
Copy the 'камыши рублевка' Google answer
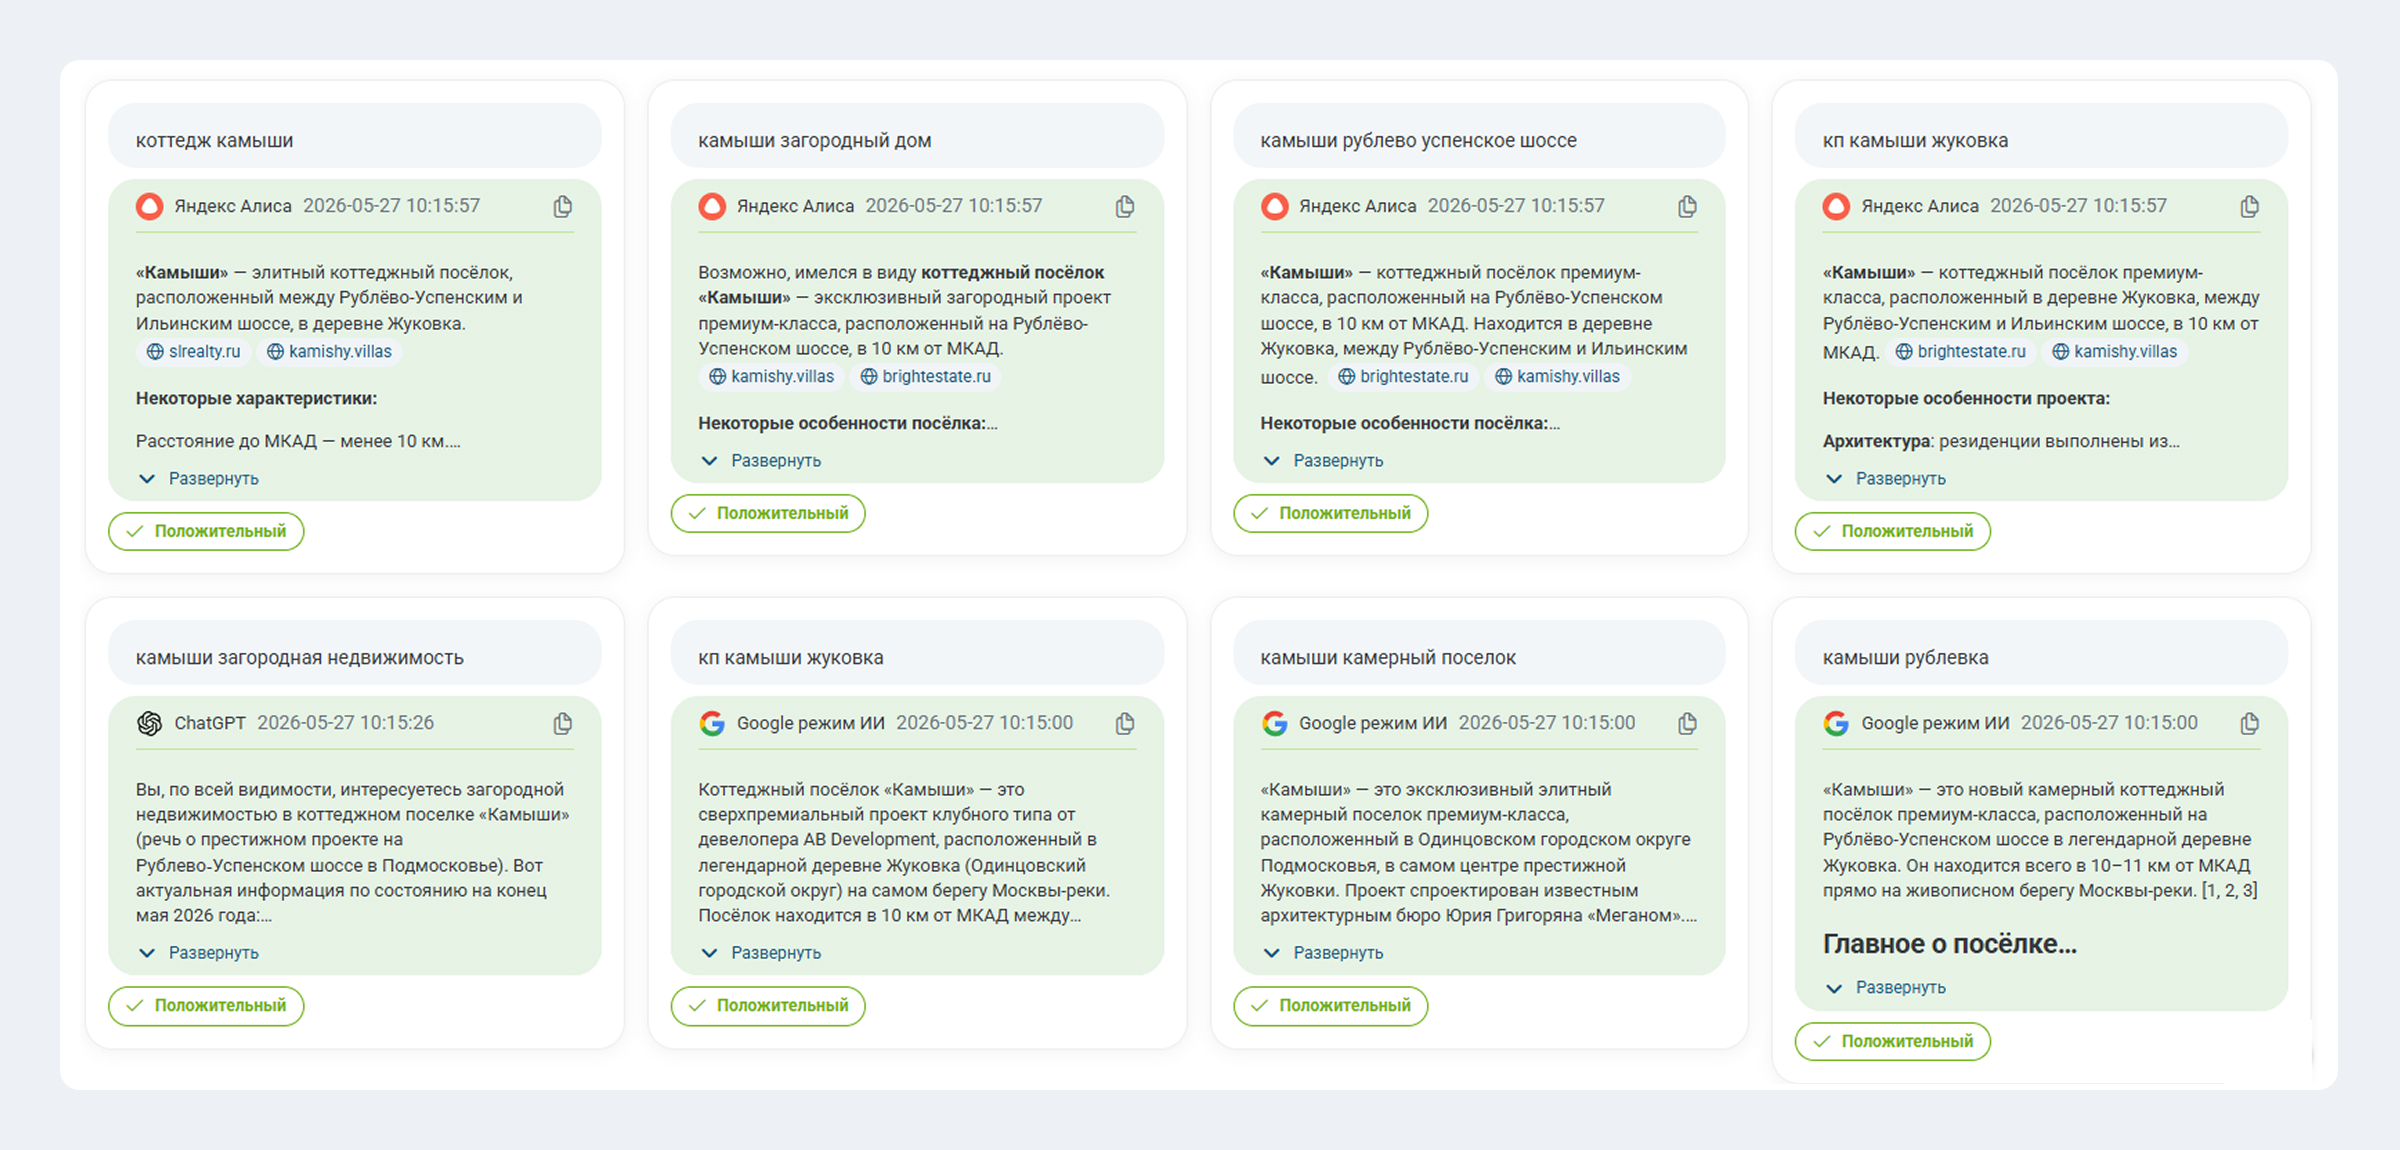pos(2249,723)
